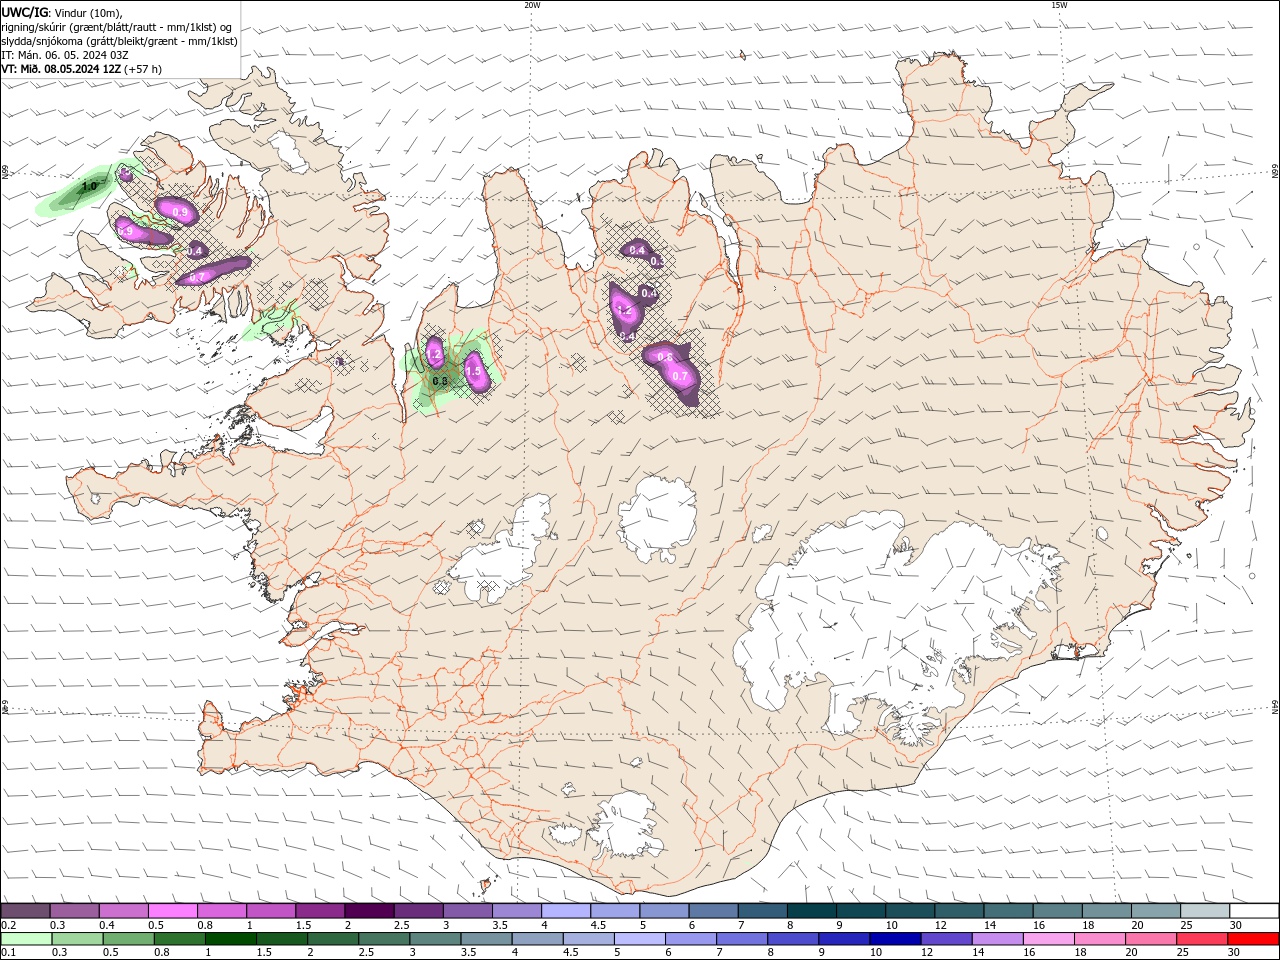
Task: Click the 'IT: Mán. 06. 05. 2024 03Z' line
Action: (64, 55)
